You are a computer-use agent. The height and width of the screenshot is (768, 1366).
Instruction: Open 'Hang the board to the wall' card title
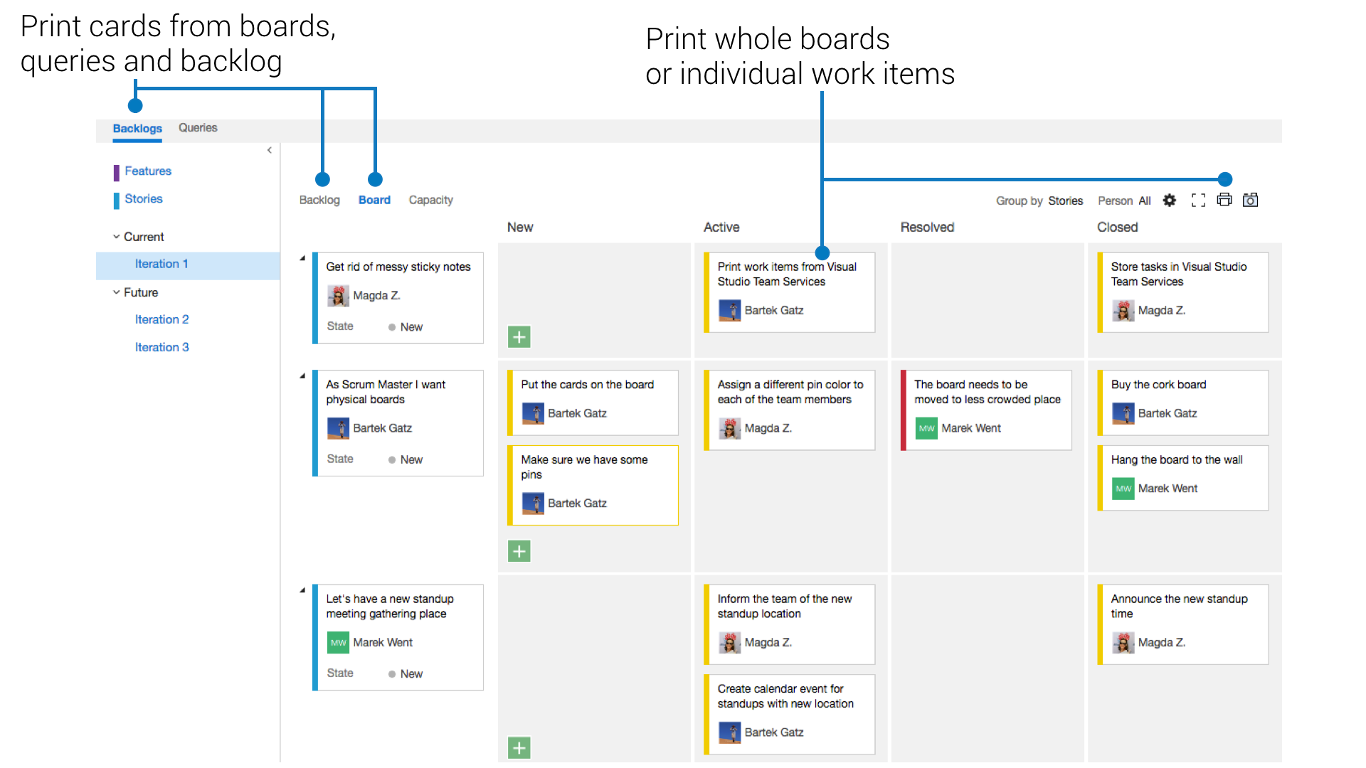pos(1176,460)
